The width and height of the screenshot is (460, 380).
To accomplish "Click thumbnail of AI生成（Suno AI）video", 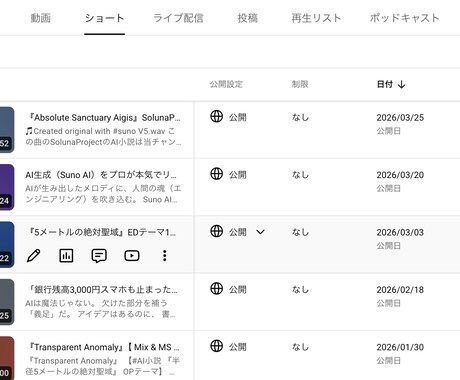I will pos(7,187).
